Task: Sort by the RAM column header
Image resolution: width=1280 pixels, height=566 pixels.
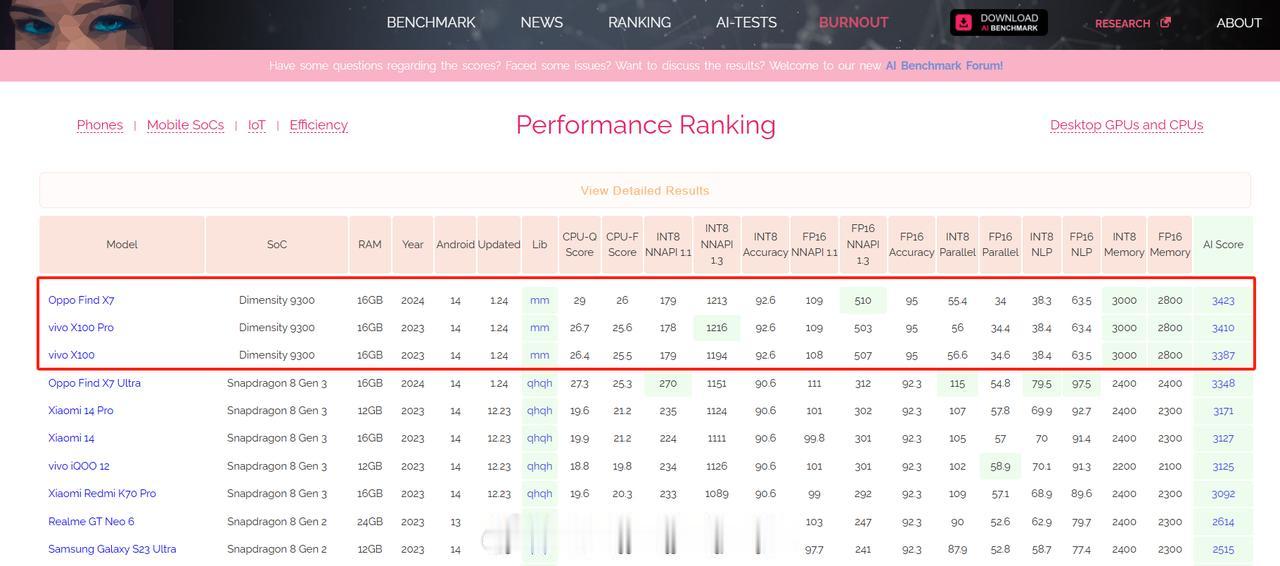Action: point(370,244)
